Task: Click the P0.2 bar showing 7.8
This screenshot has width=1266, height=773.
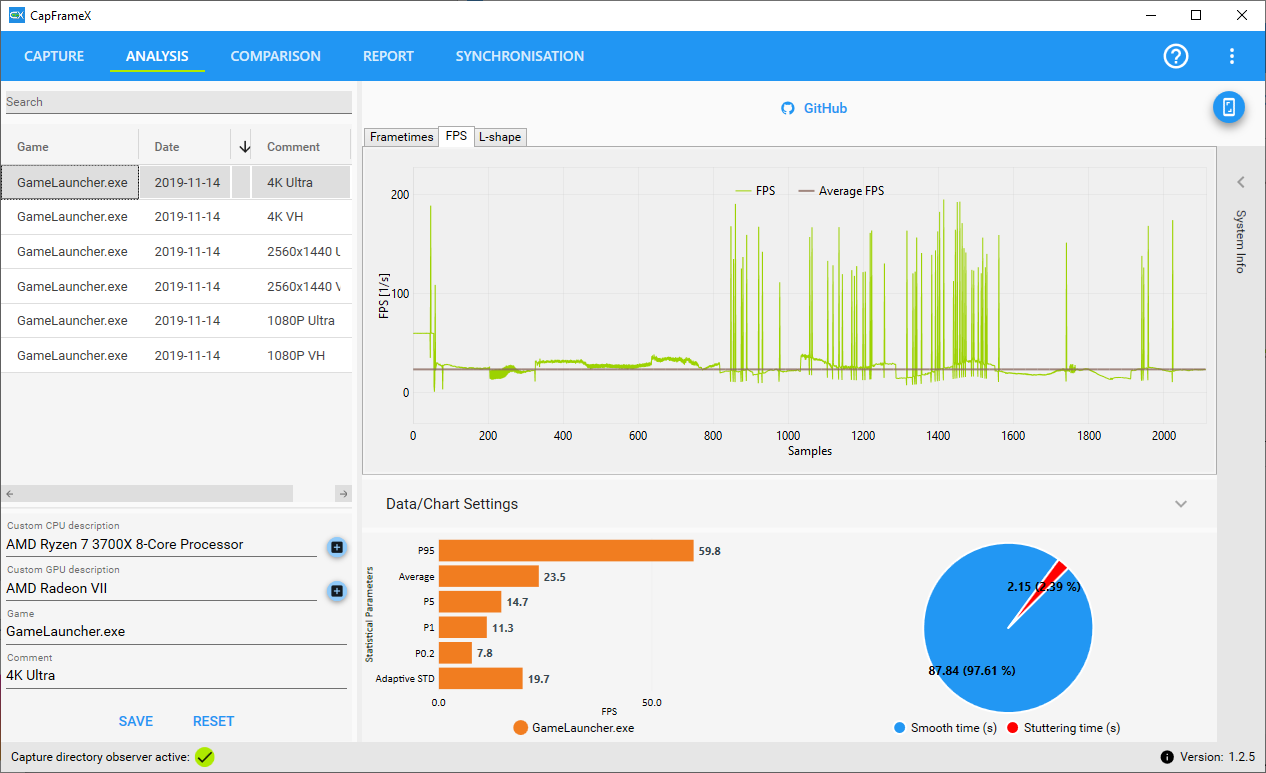Action: (455, 653)
